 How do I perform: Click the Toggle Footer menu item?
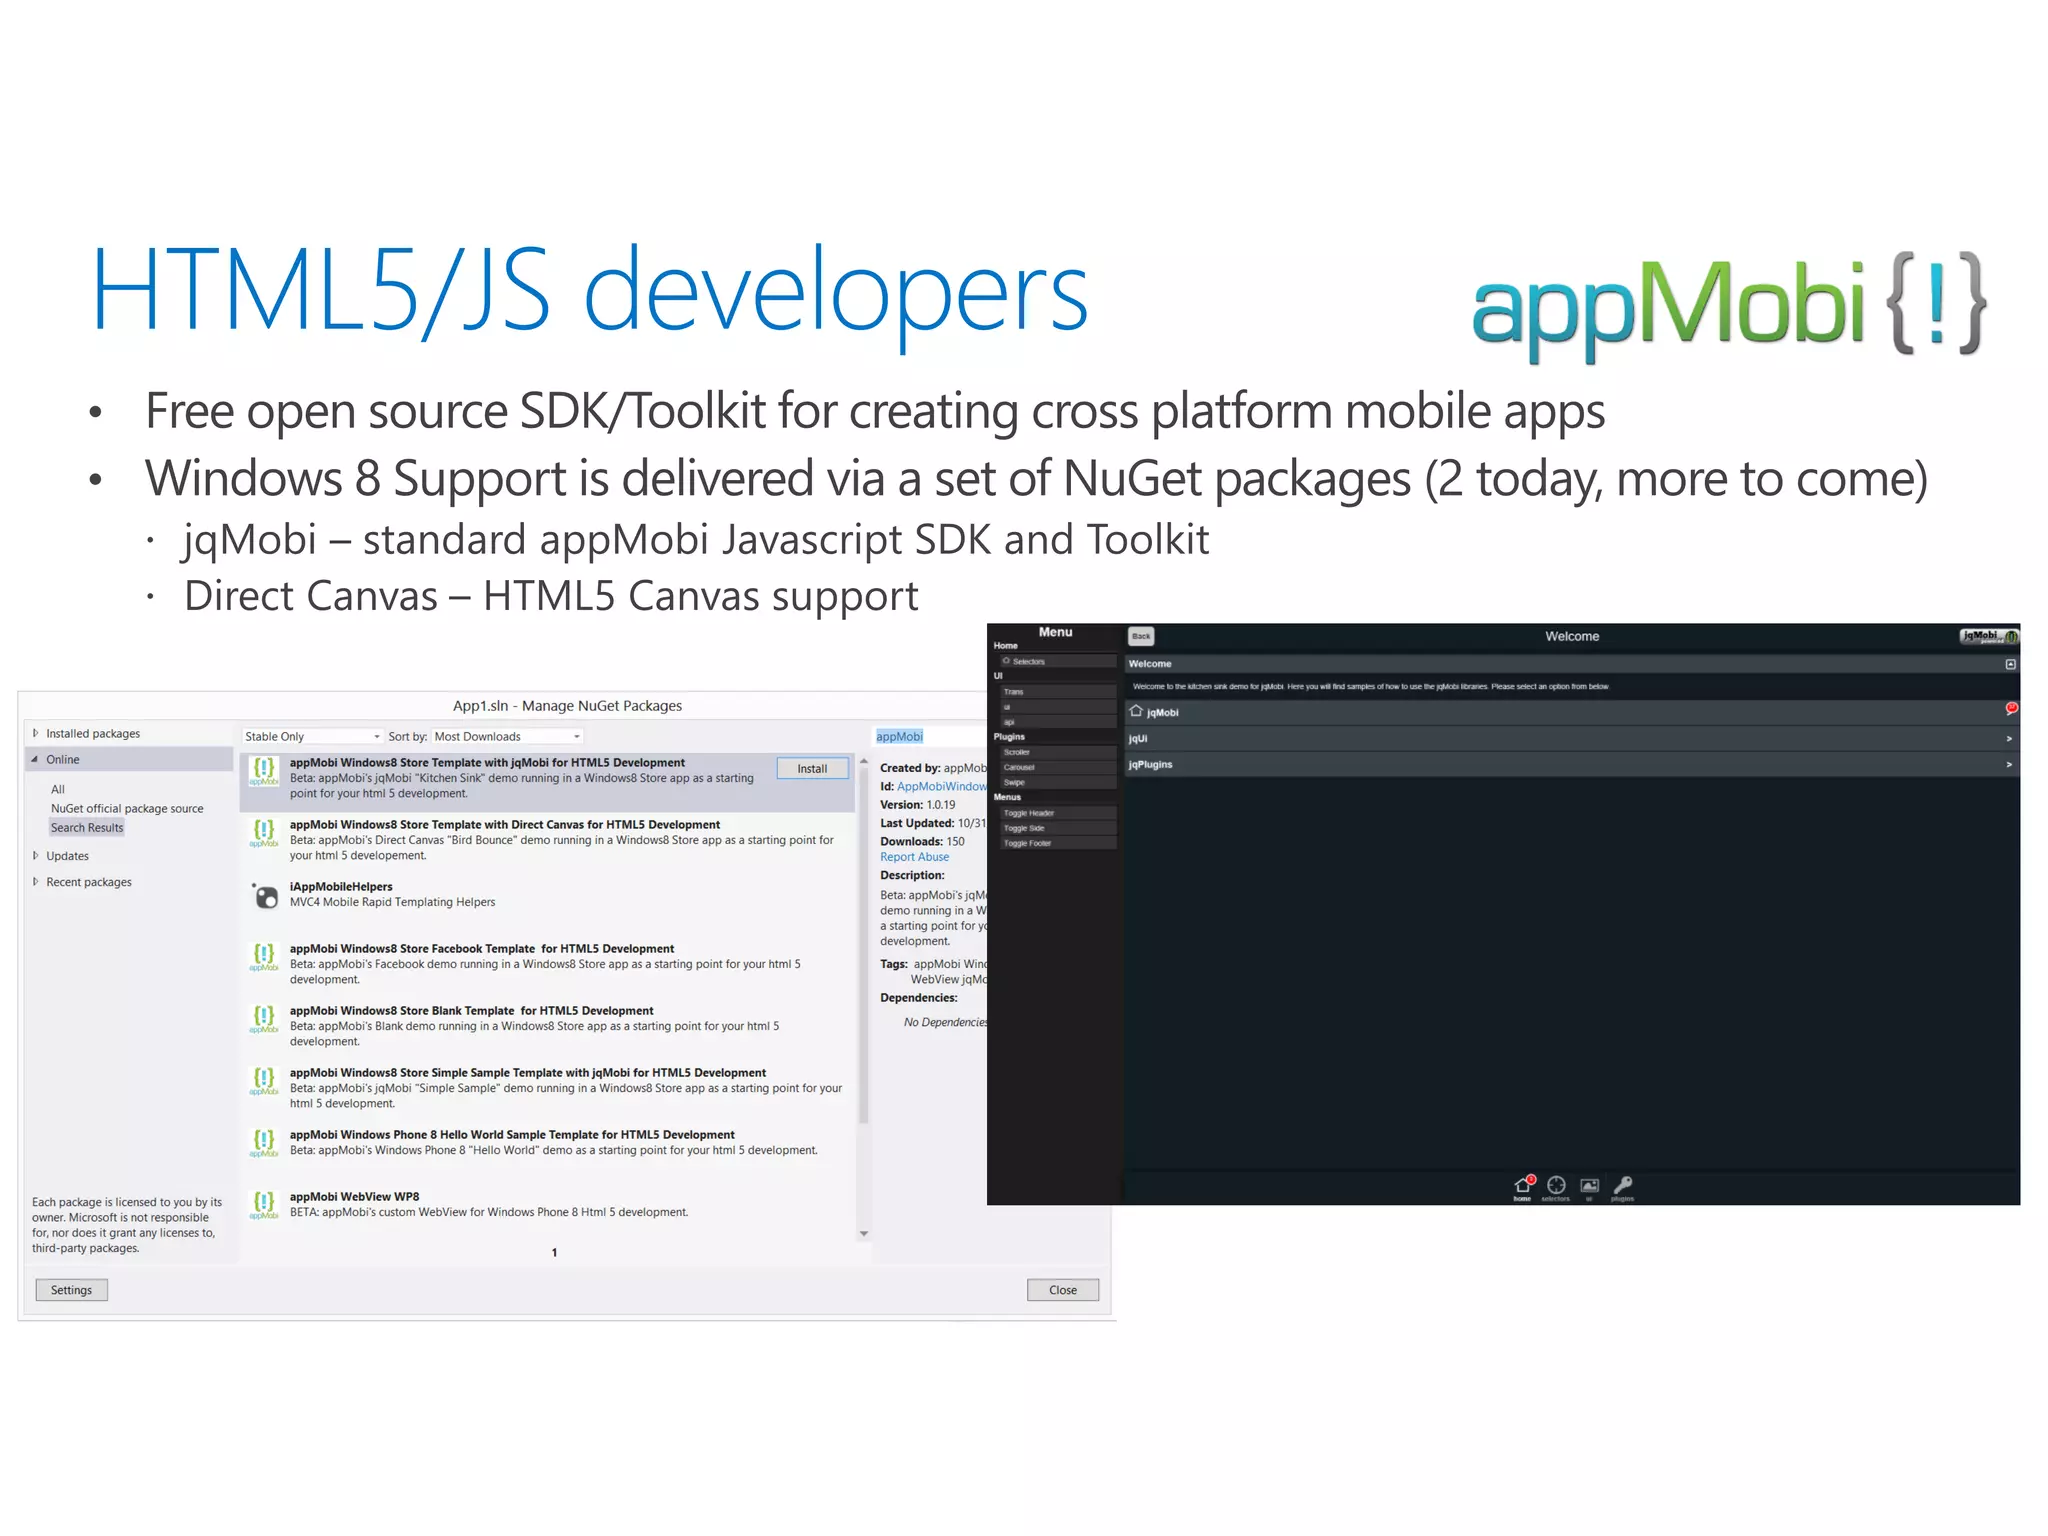[x=1028, y=843]
